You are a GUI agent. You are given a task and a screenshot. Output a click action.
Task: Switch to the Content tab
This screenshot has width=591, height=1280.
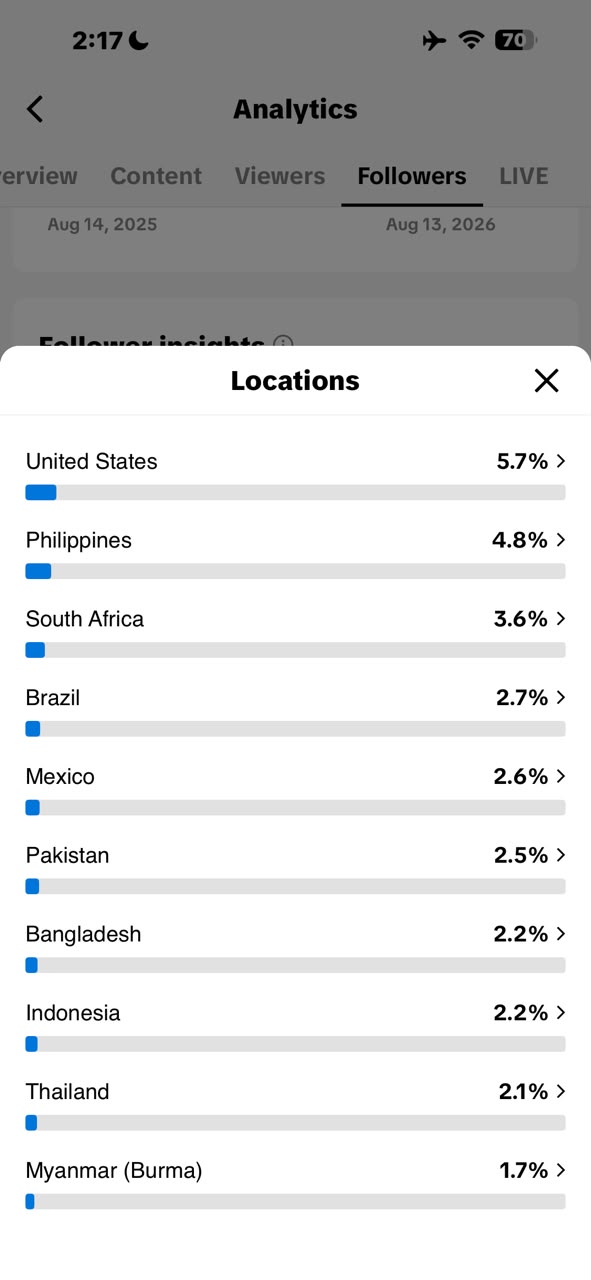click(156, 176)
